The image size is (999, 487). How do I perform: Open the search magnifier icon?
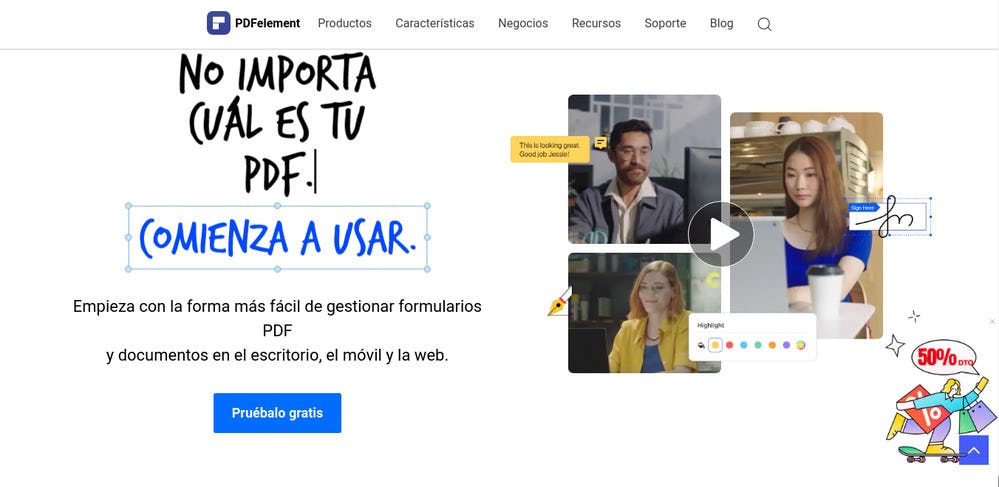(764, 24)
